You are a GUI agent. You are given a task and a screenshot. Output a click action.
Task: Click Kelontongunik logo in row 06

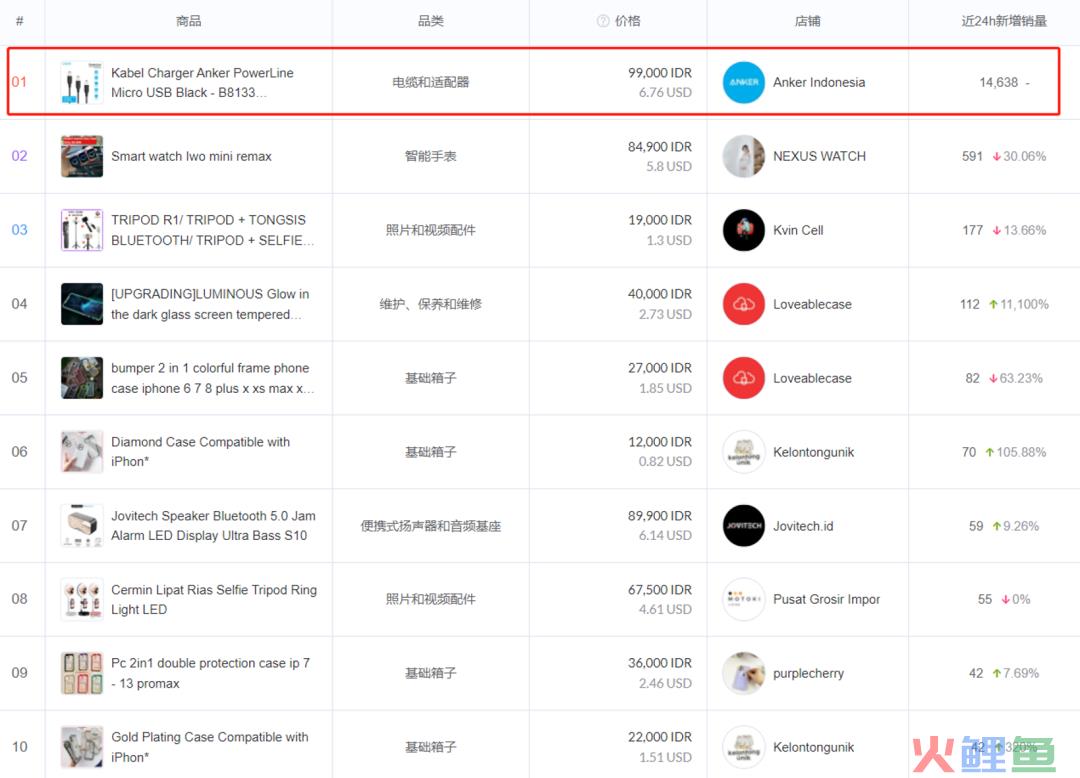click(743, 452)
